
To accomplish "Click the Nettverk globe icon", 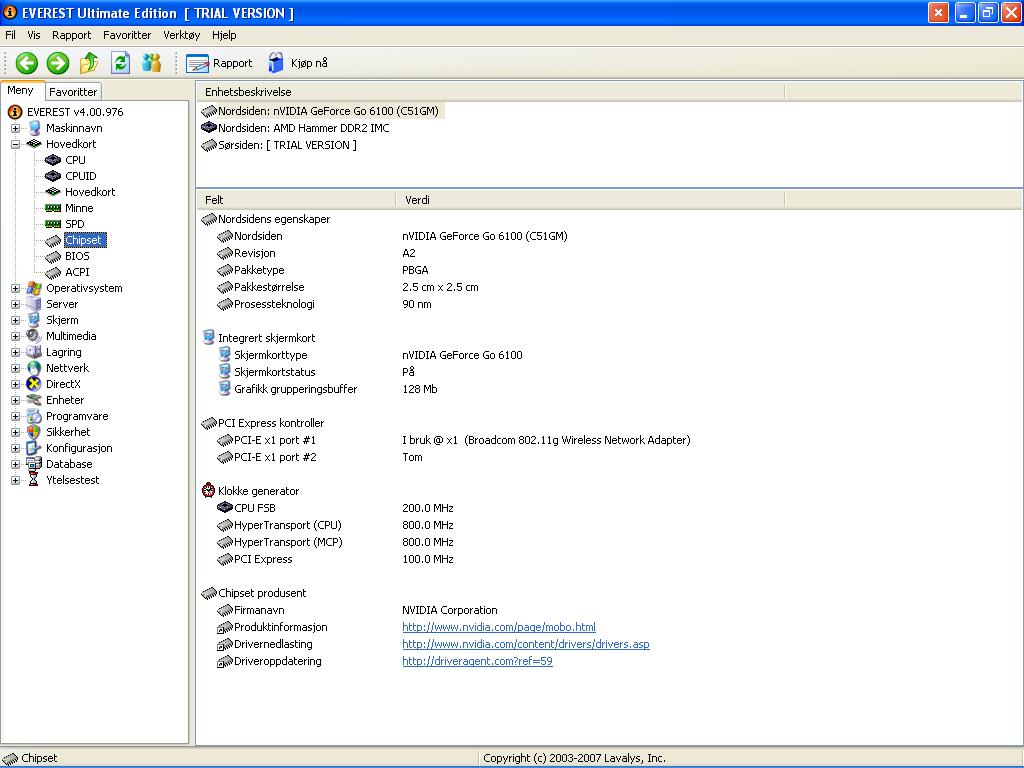I will [x=34, y=368].
